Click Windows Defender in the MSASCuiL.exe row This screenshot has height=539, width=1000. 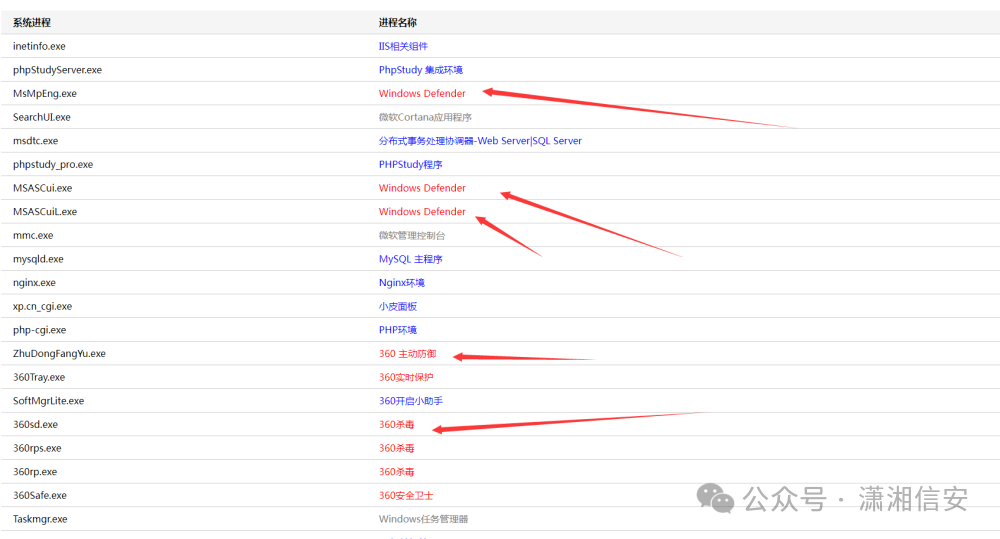(422, 212)
